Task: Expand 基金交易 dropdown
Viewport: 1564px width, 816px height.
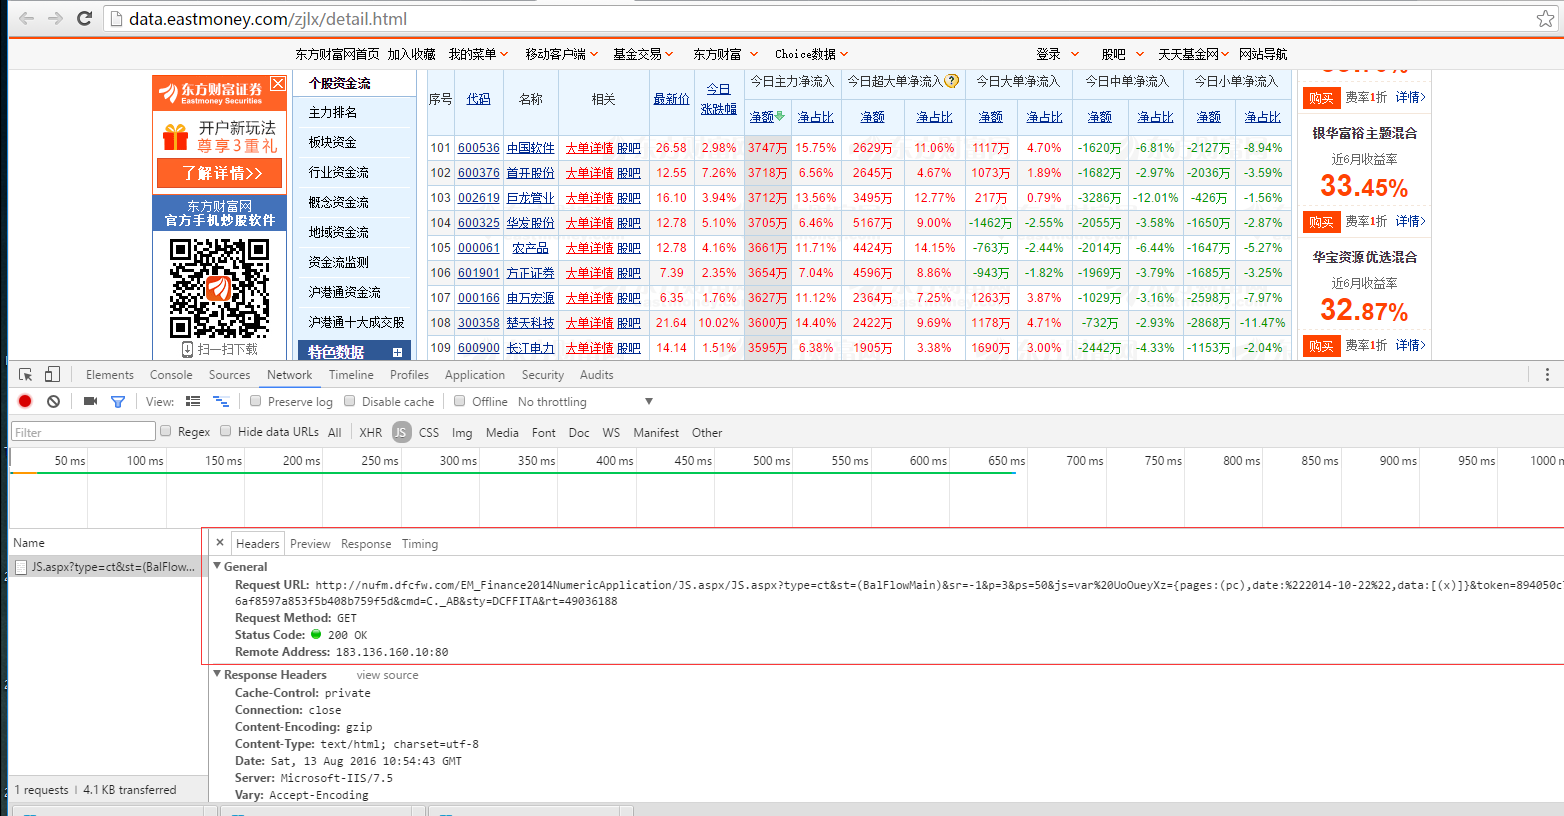Action: click(x=643, y=54)
